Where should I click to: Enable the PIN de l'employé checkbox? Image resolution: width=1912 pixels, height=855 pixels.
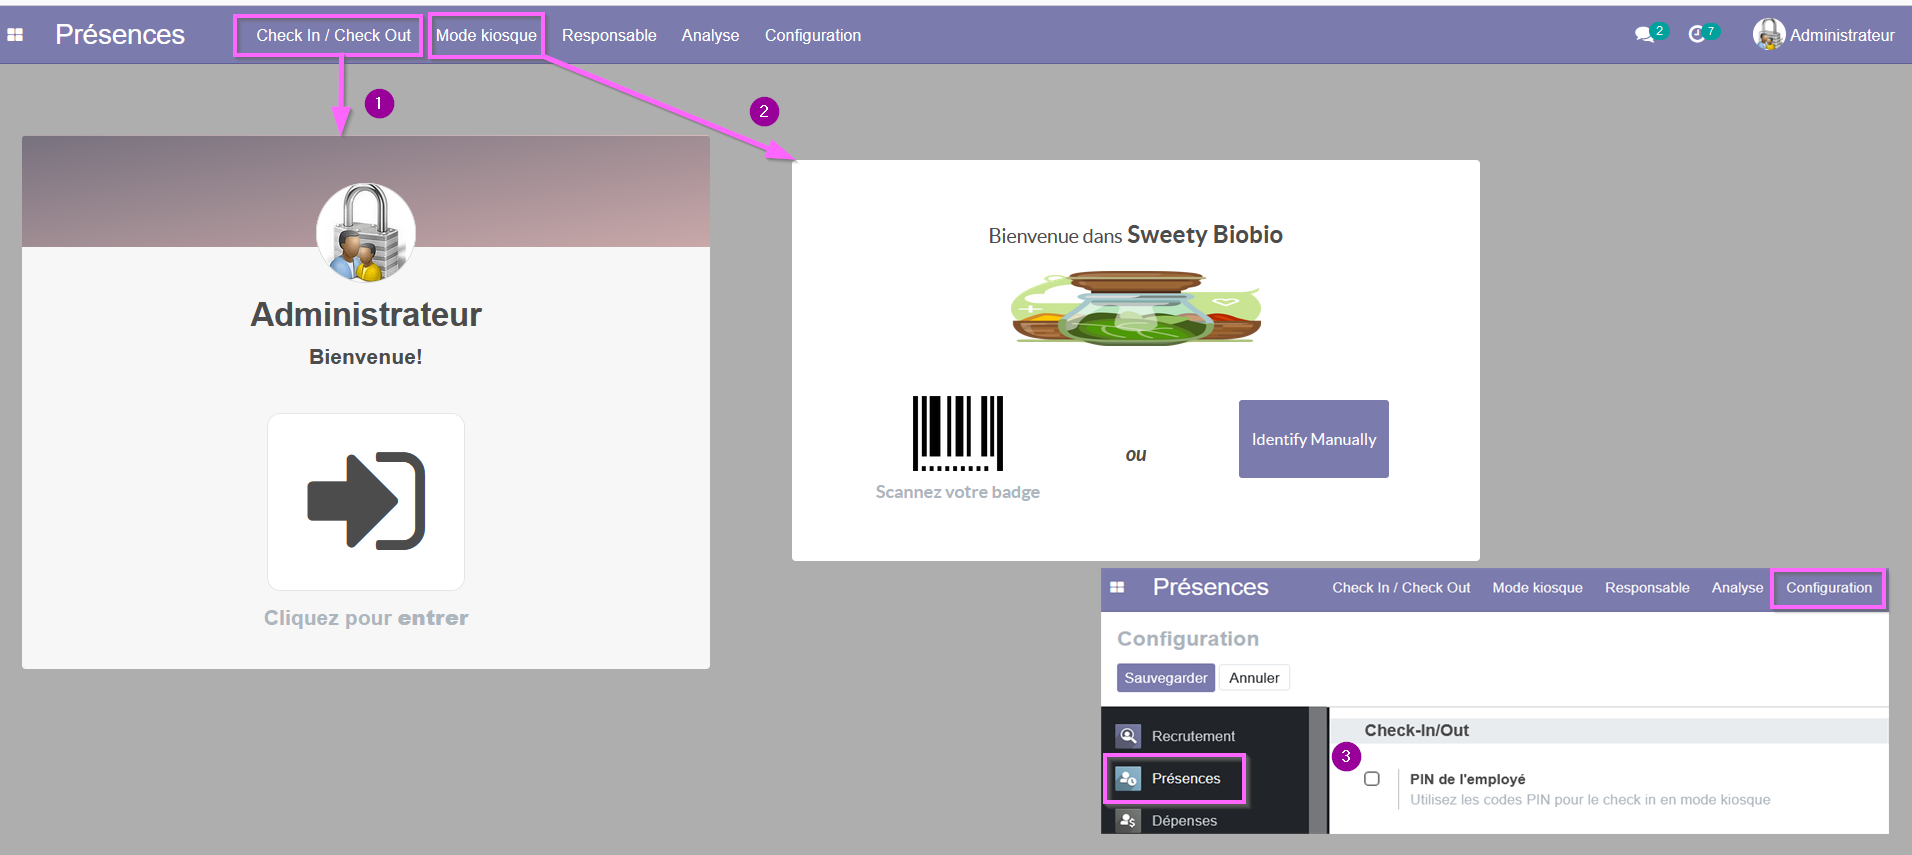point(1372,779)
